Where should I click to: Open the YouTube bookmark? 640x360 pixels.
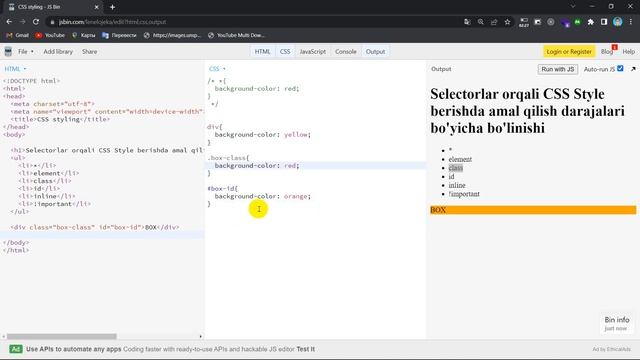tap(50, 35)
